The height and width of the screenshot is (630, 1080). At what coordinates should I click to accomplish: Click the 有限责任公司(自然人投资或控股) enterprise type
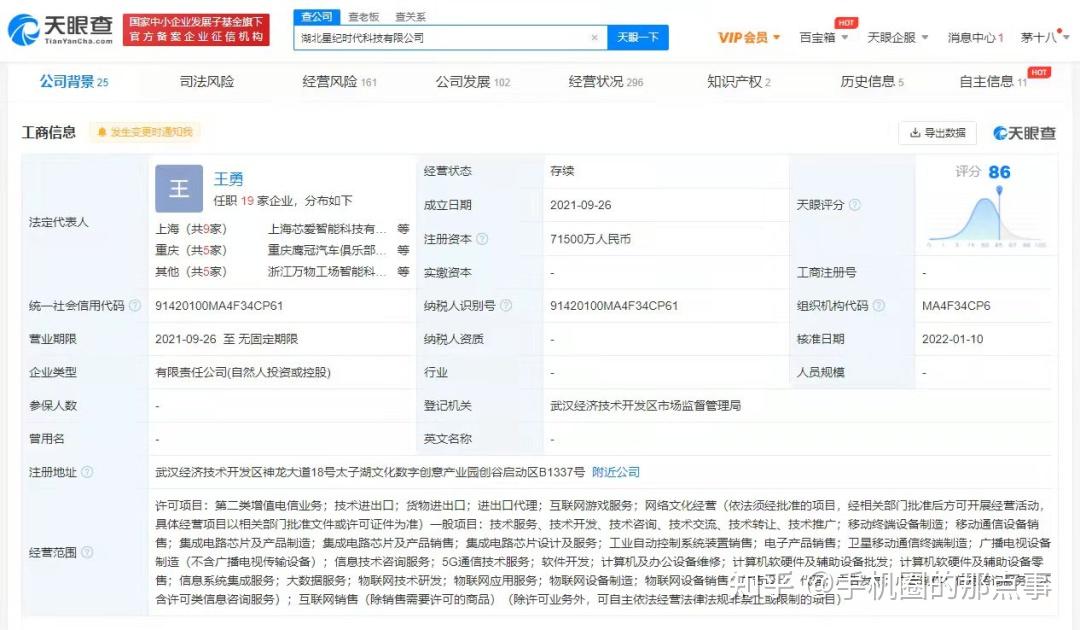click(x=243, y=372)
